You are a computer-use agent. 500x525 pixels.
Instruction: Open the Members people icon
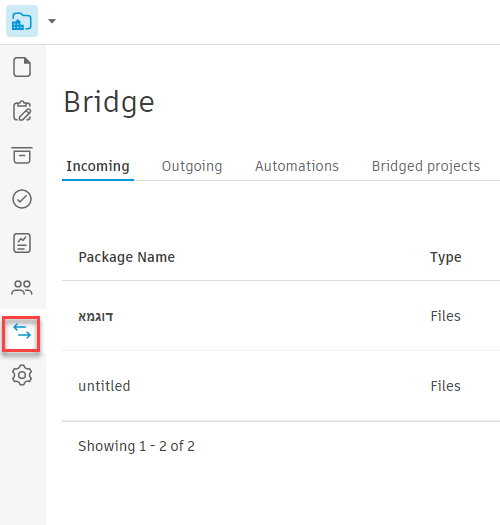tap(22, 287)
